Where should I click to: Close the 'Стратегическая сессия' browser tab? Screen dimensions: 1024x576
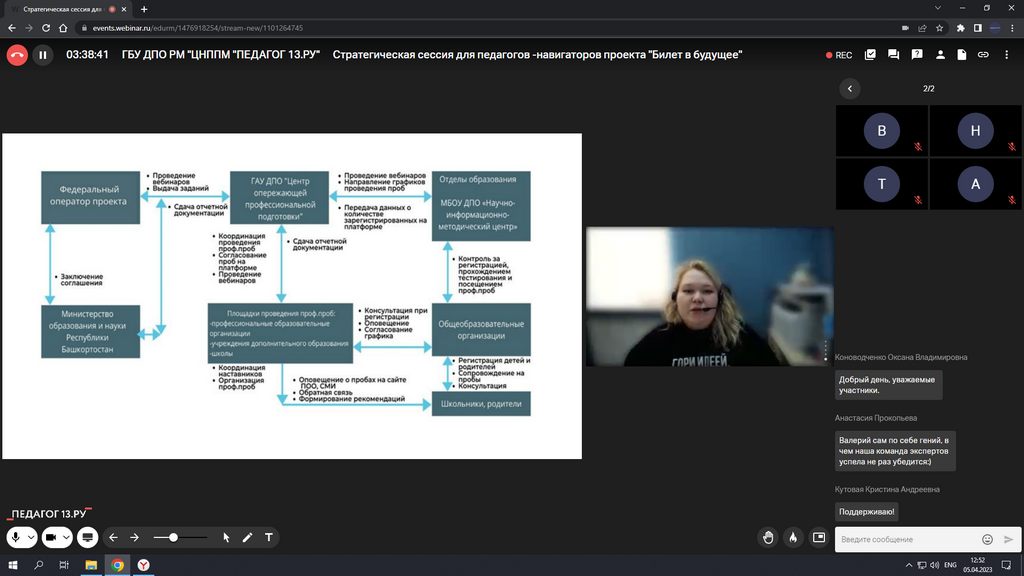pos(123,9)
